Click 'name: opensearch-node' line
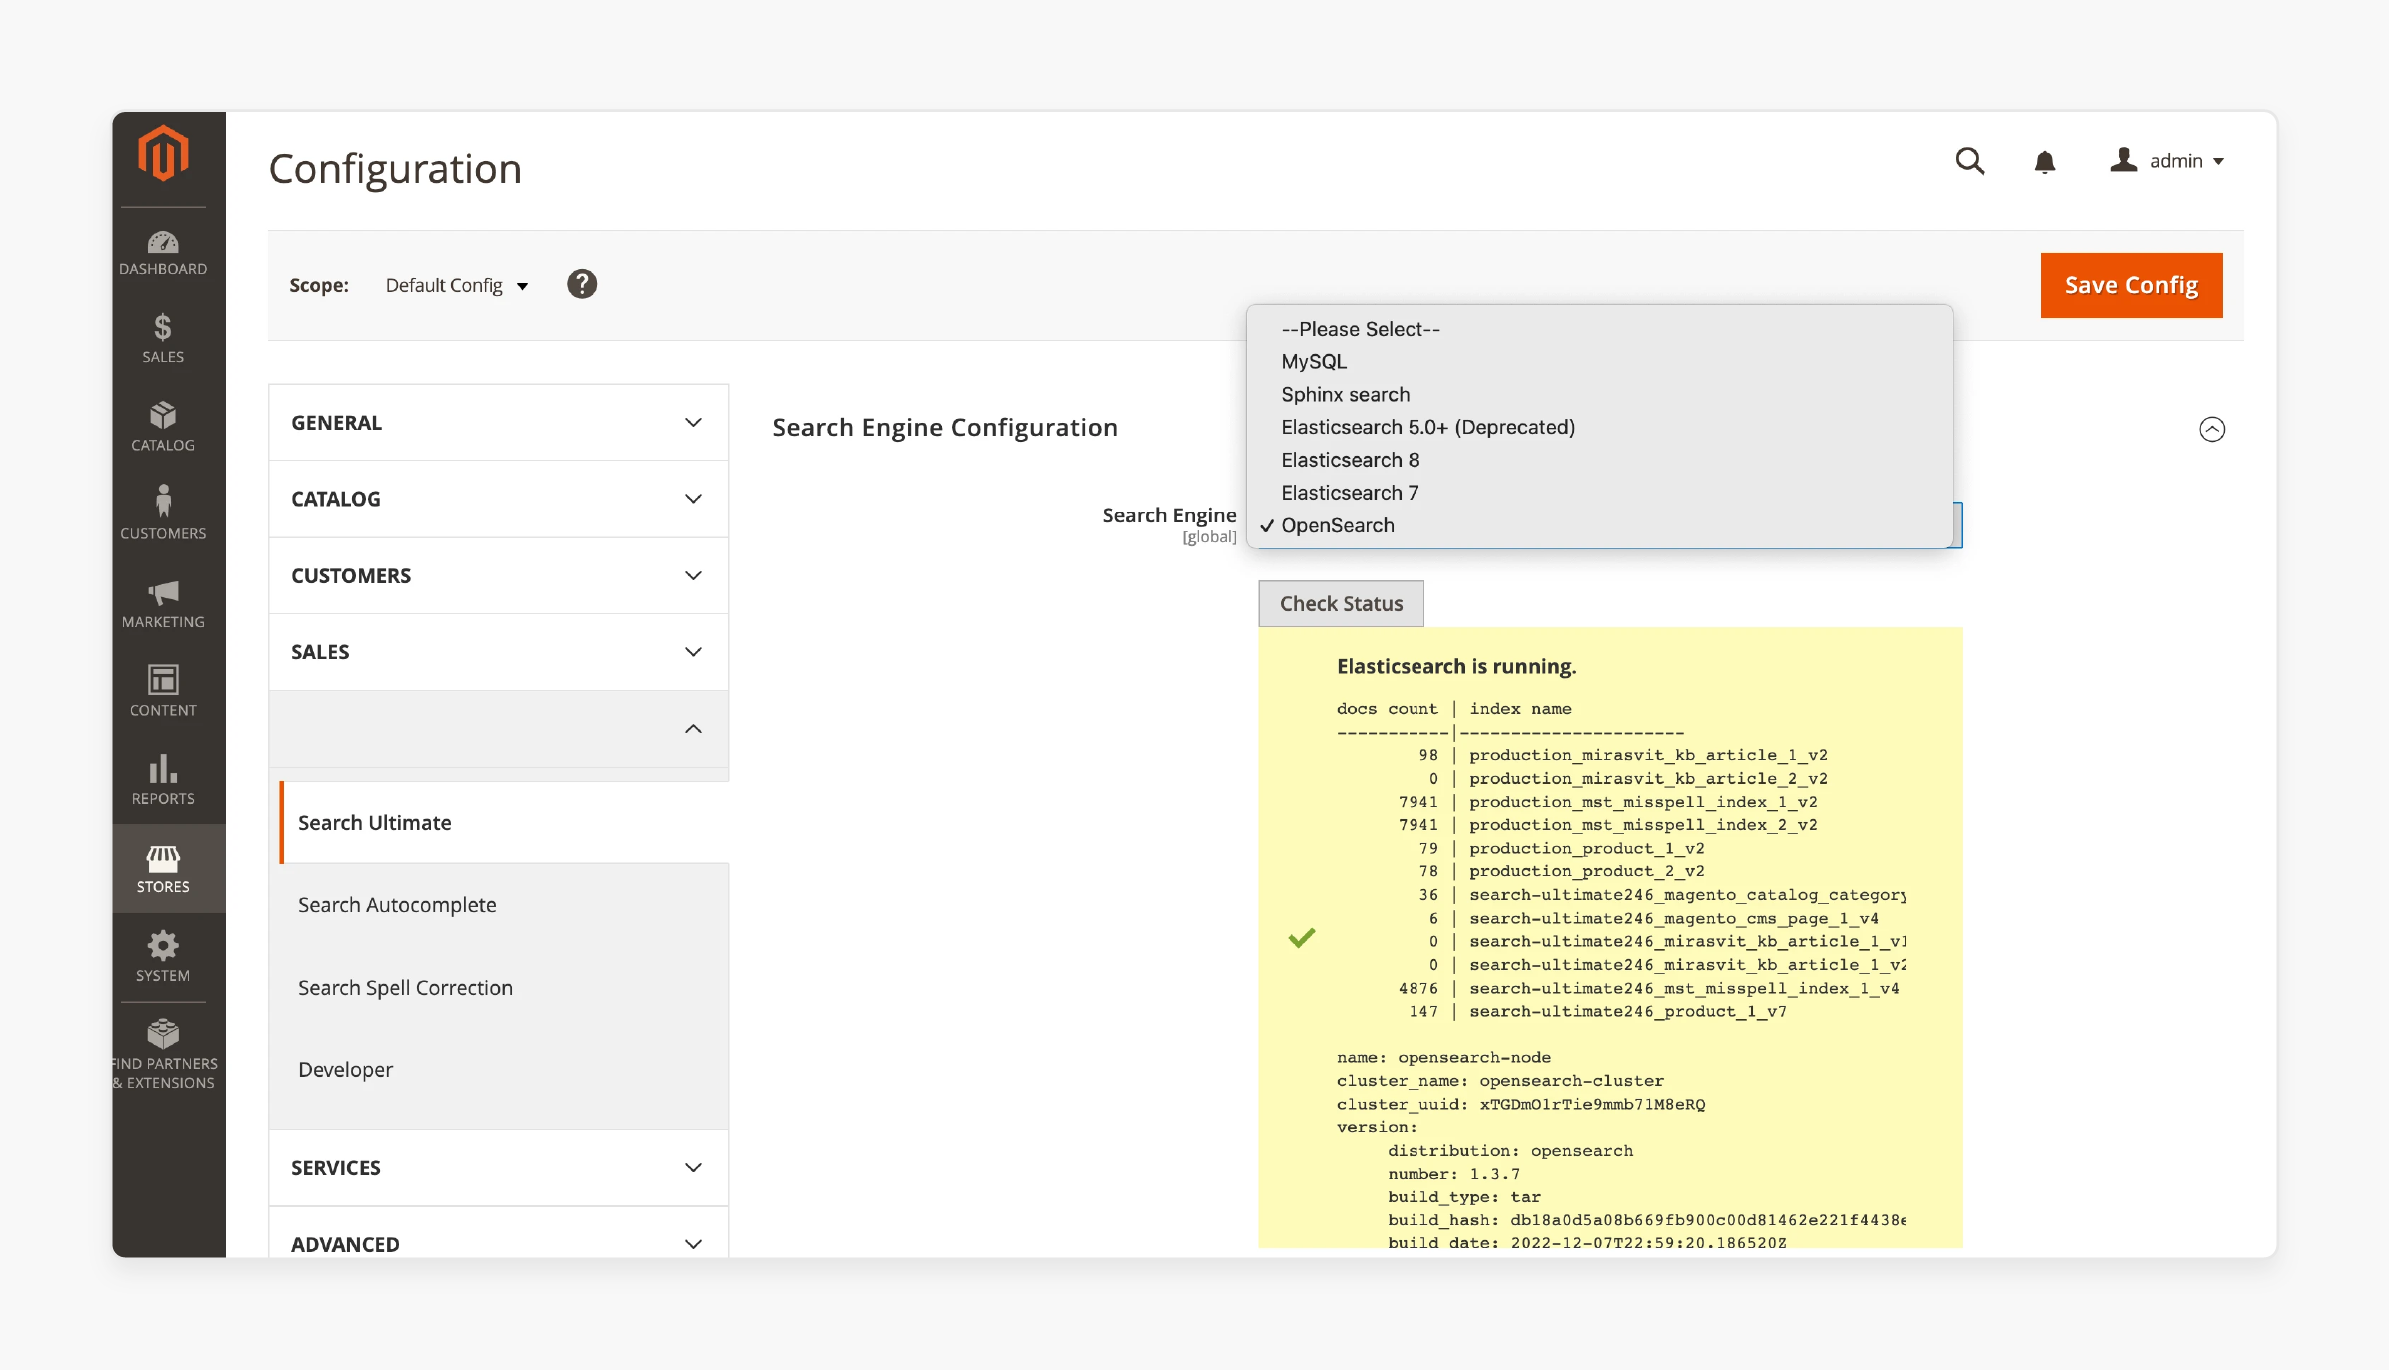Screen dimensions: 2389x1370 point(1444,1057)
